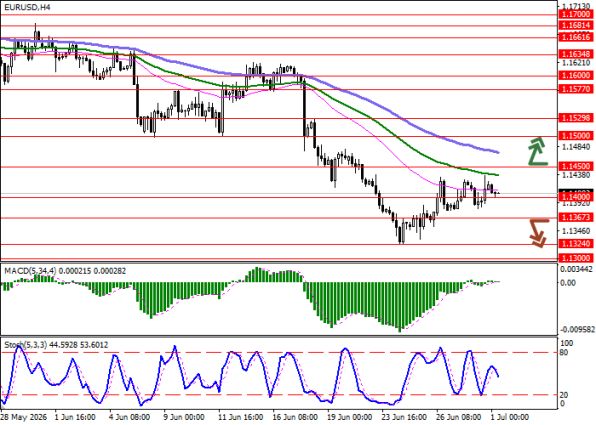Click the 23 Jun 16:00 time label
The image size is (596, 425).
coord(404,417)
